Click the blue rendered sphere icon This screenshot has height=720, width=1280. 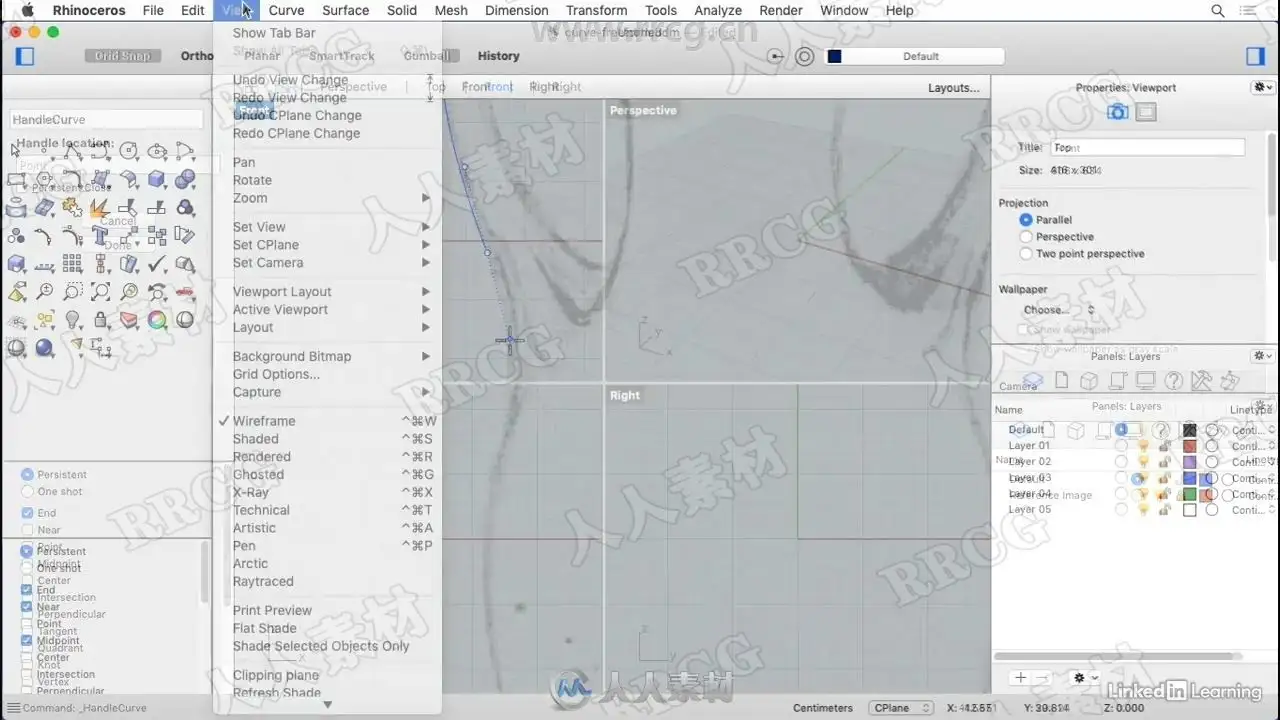(x=44, y=348)
